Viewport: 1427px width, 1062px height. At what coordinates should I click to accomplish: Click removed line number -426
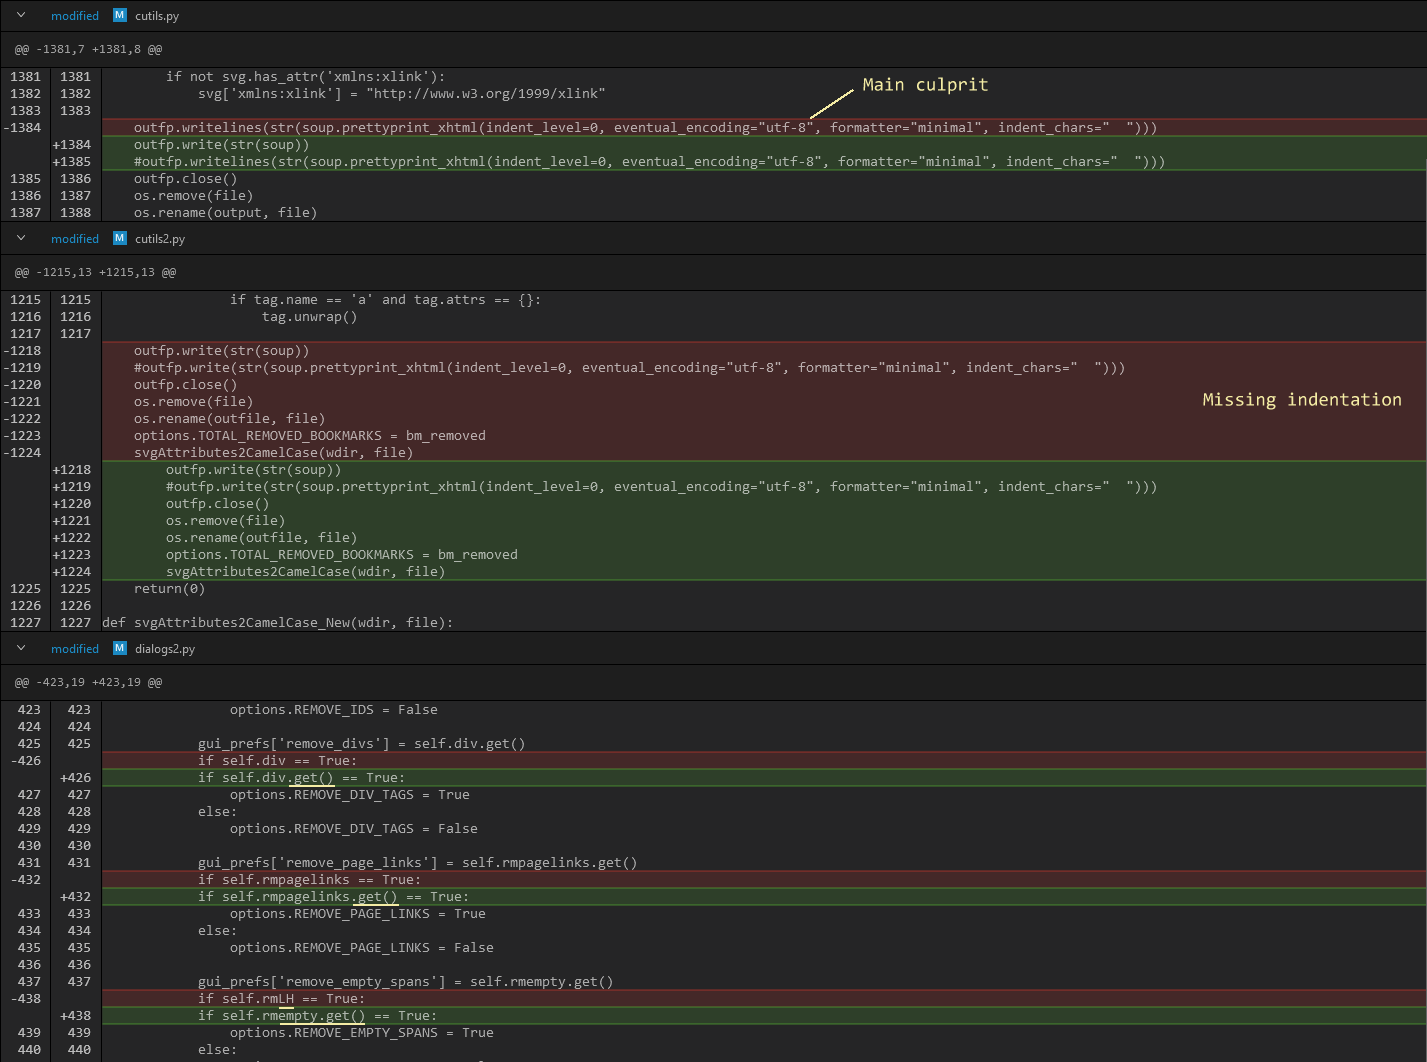(x=26, y=761)
